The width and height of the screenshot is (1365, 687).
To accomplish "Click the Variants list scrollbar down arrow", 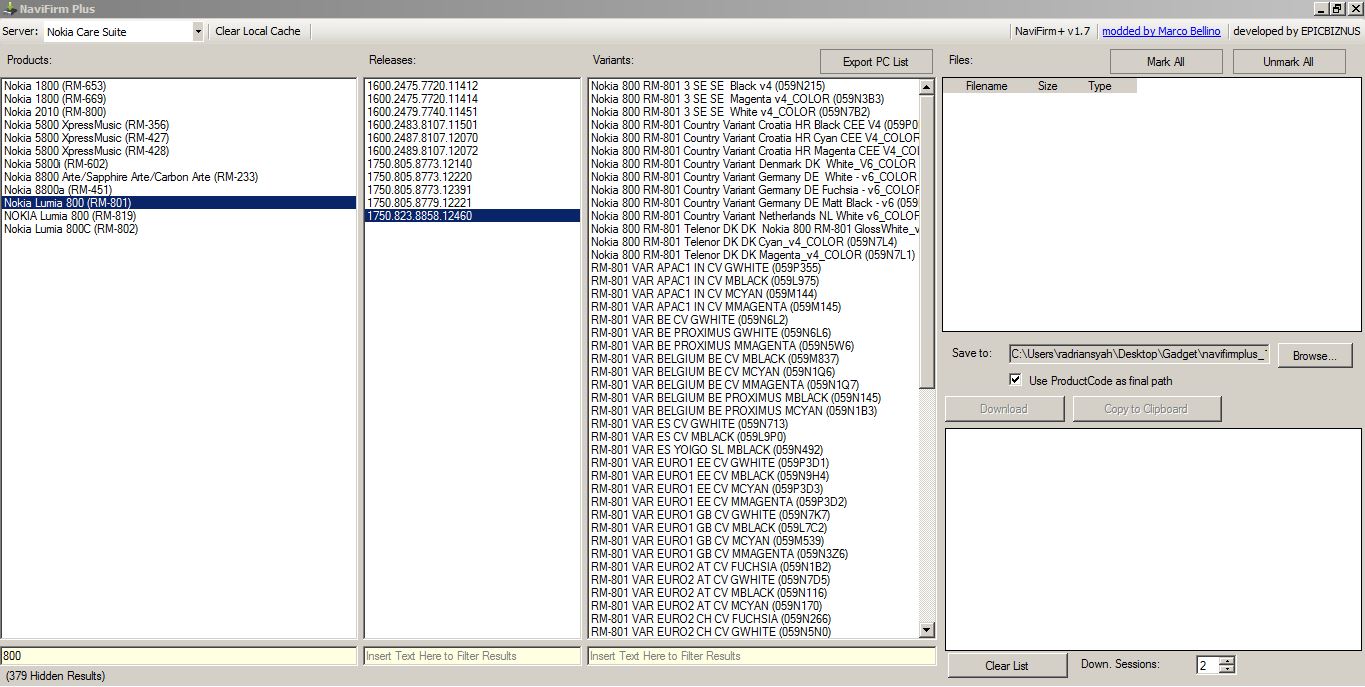I will tap(925, 630).
